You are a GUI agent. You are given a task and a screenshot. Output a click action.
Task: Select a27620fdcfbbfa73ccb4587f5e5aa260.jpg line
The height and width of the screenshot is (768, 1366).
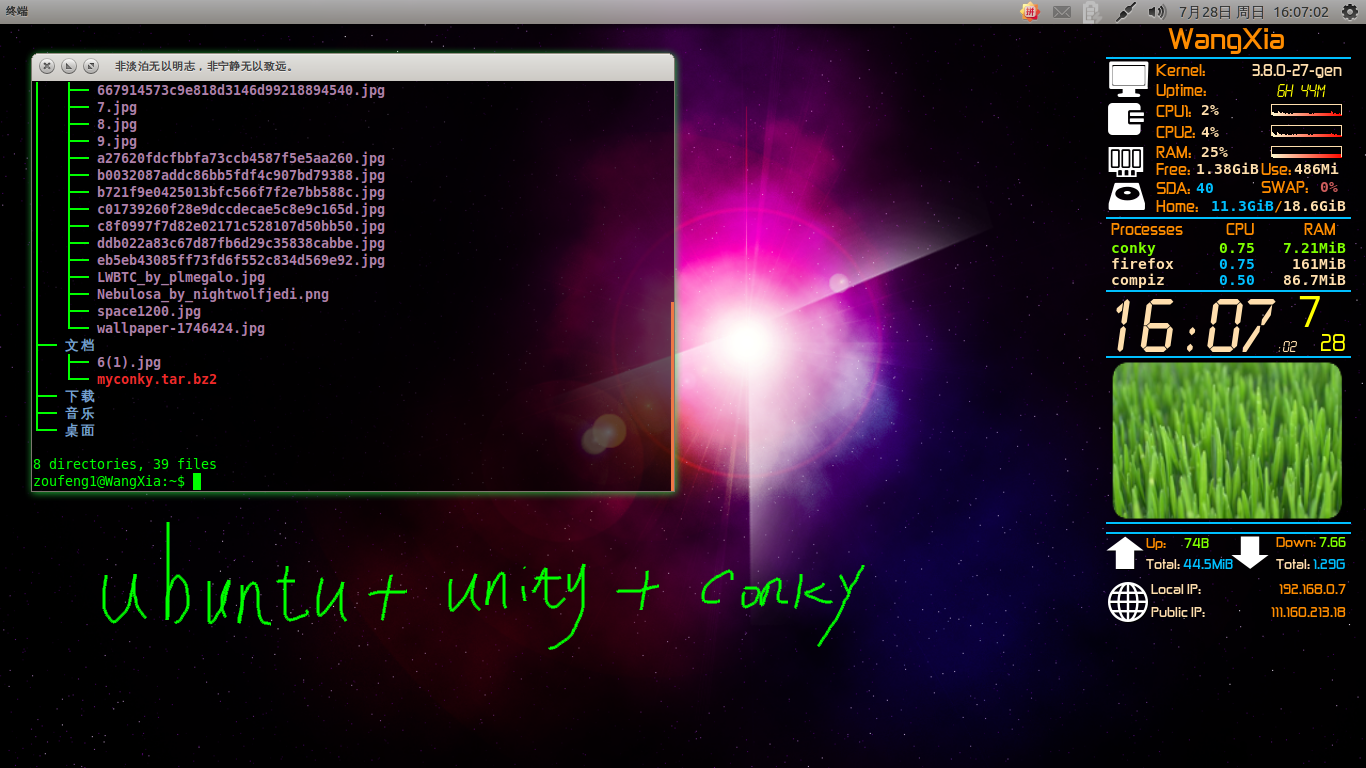(241, 158)
